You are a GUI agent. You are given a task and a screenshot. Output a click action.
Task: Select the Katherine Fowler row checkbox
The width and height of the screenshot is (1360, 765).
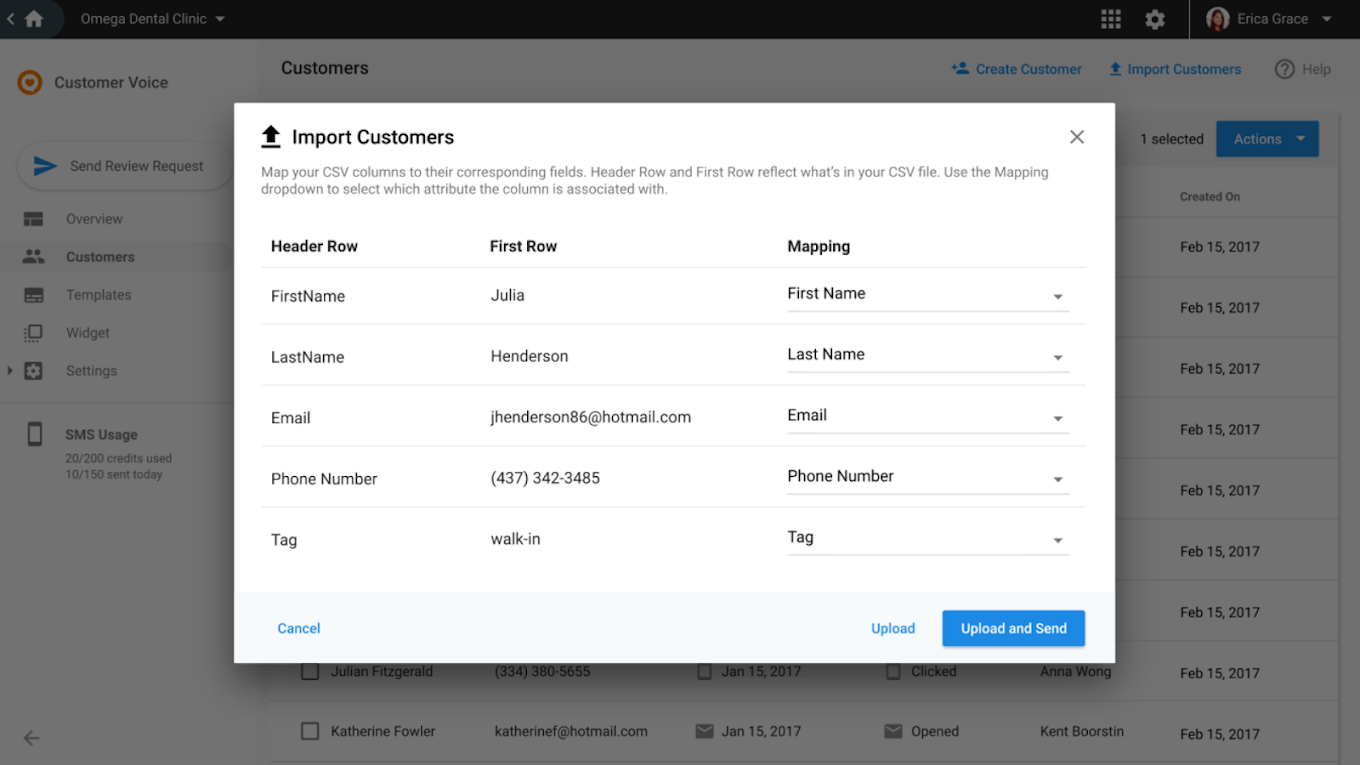coord(310,732)
